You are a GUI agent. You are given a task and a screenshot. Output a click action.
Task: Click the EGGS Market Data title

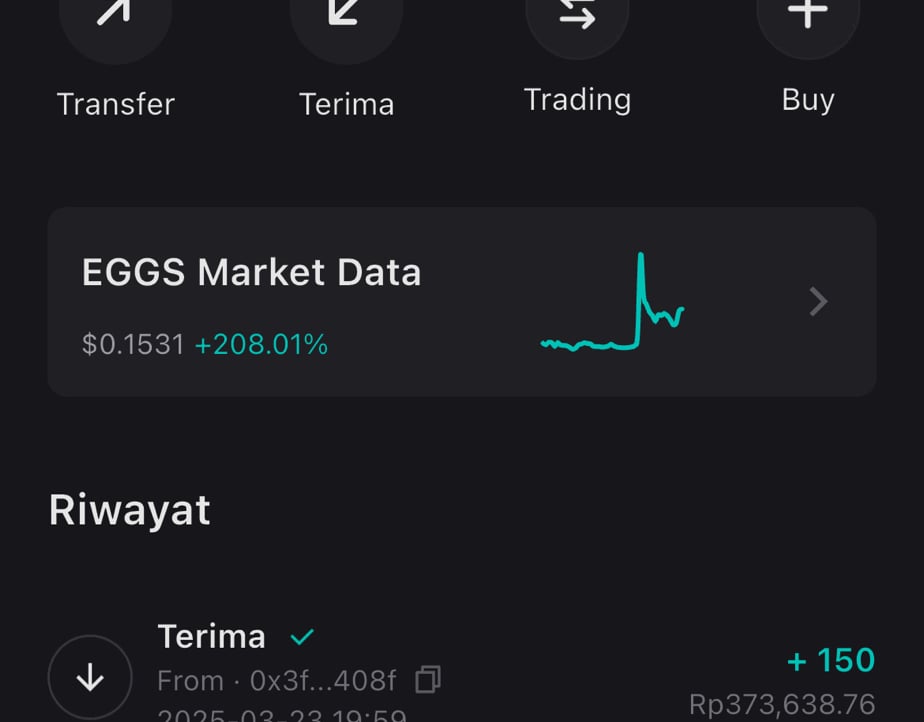(x=252, y=272)
